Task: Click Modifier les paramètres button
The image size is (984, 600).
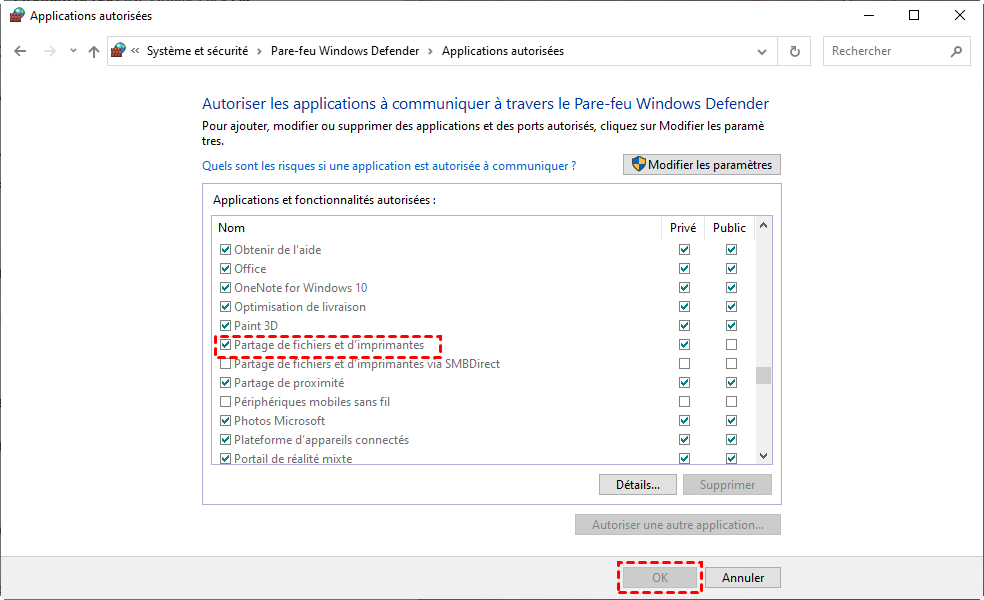Action: click(x=702, y=164)
